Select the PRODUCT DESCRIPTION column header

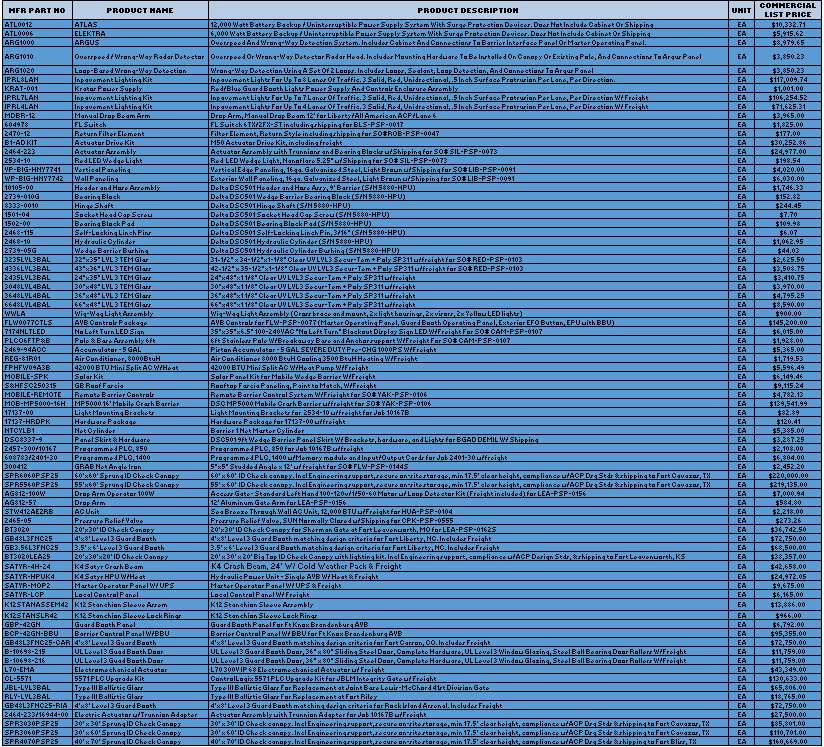468,11
